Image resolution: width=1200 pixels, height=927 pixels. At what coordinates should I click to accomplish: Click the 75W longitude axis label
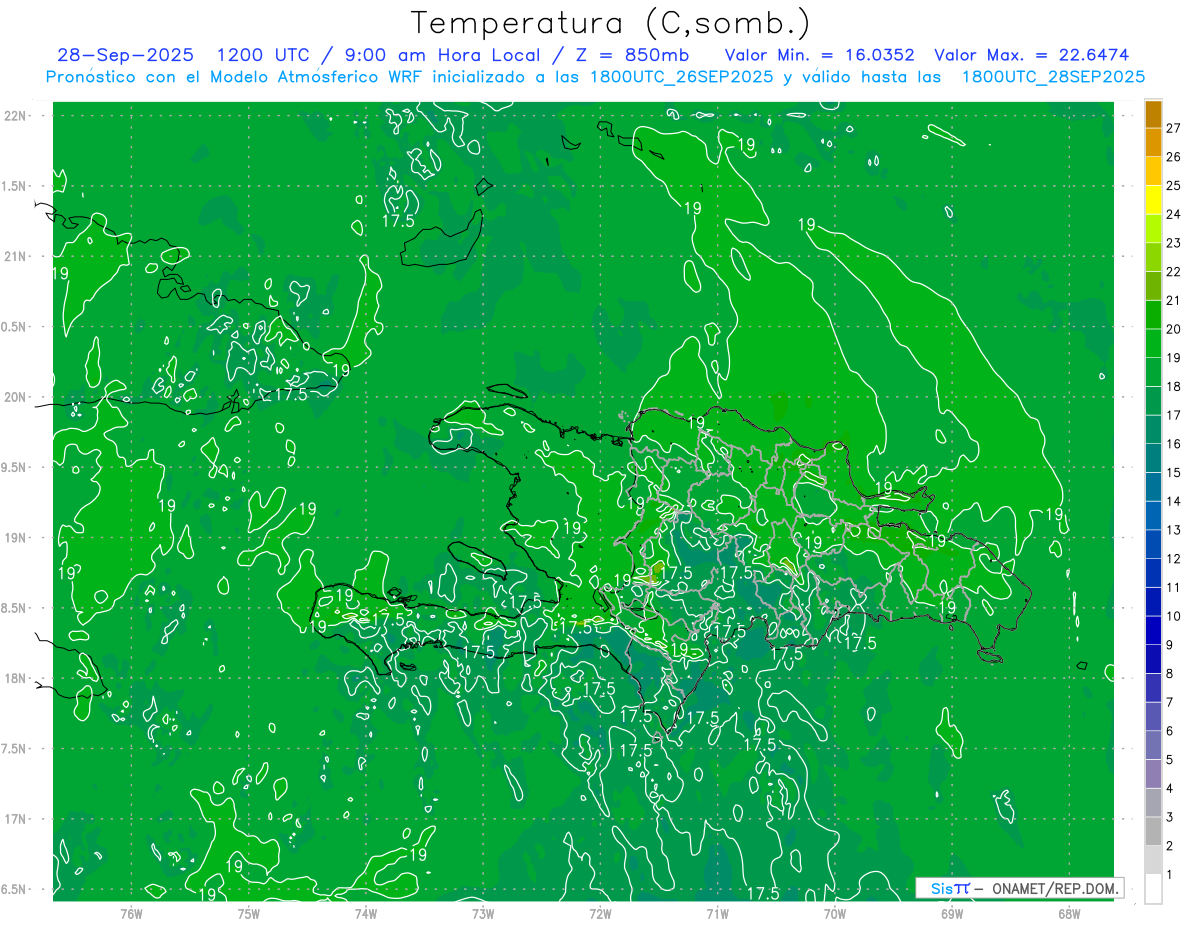(x=248, y=913)
